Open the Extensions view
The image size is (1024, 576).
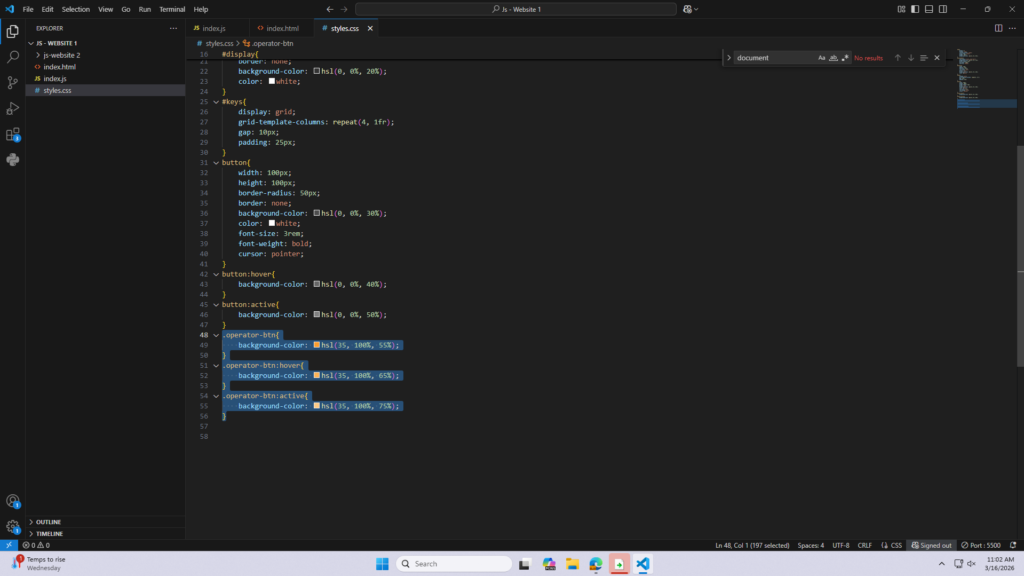13,134
